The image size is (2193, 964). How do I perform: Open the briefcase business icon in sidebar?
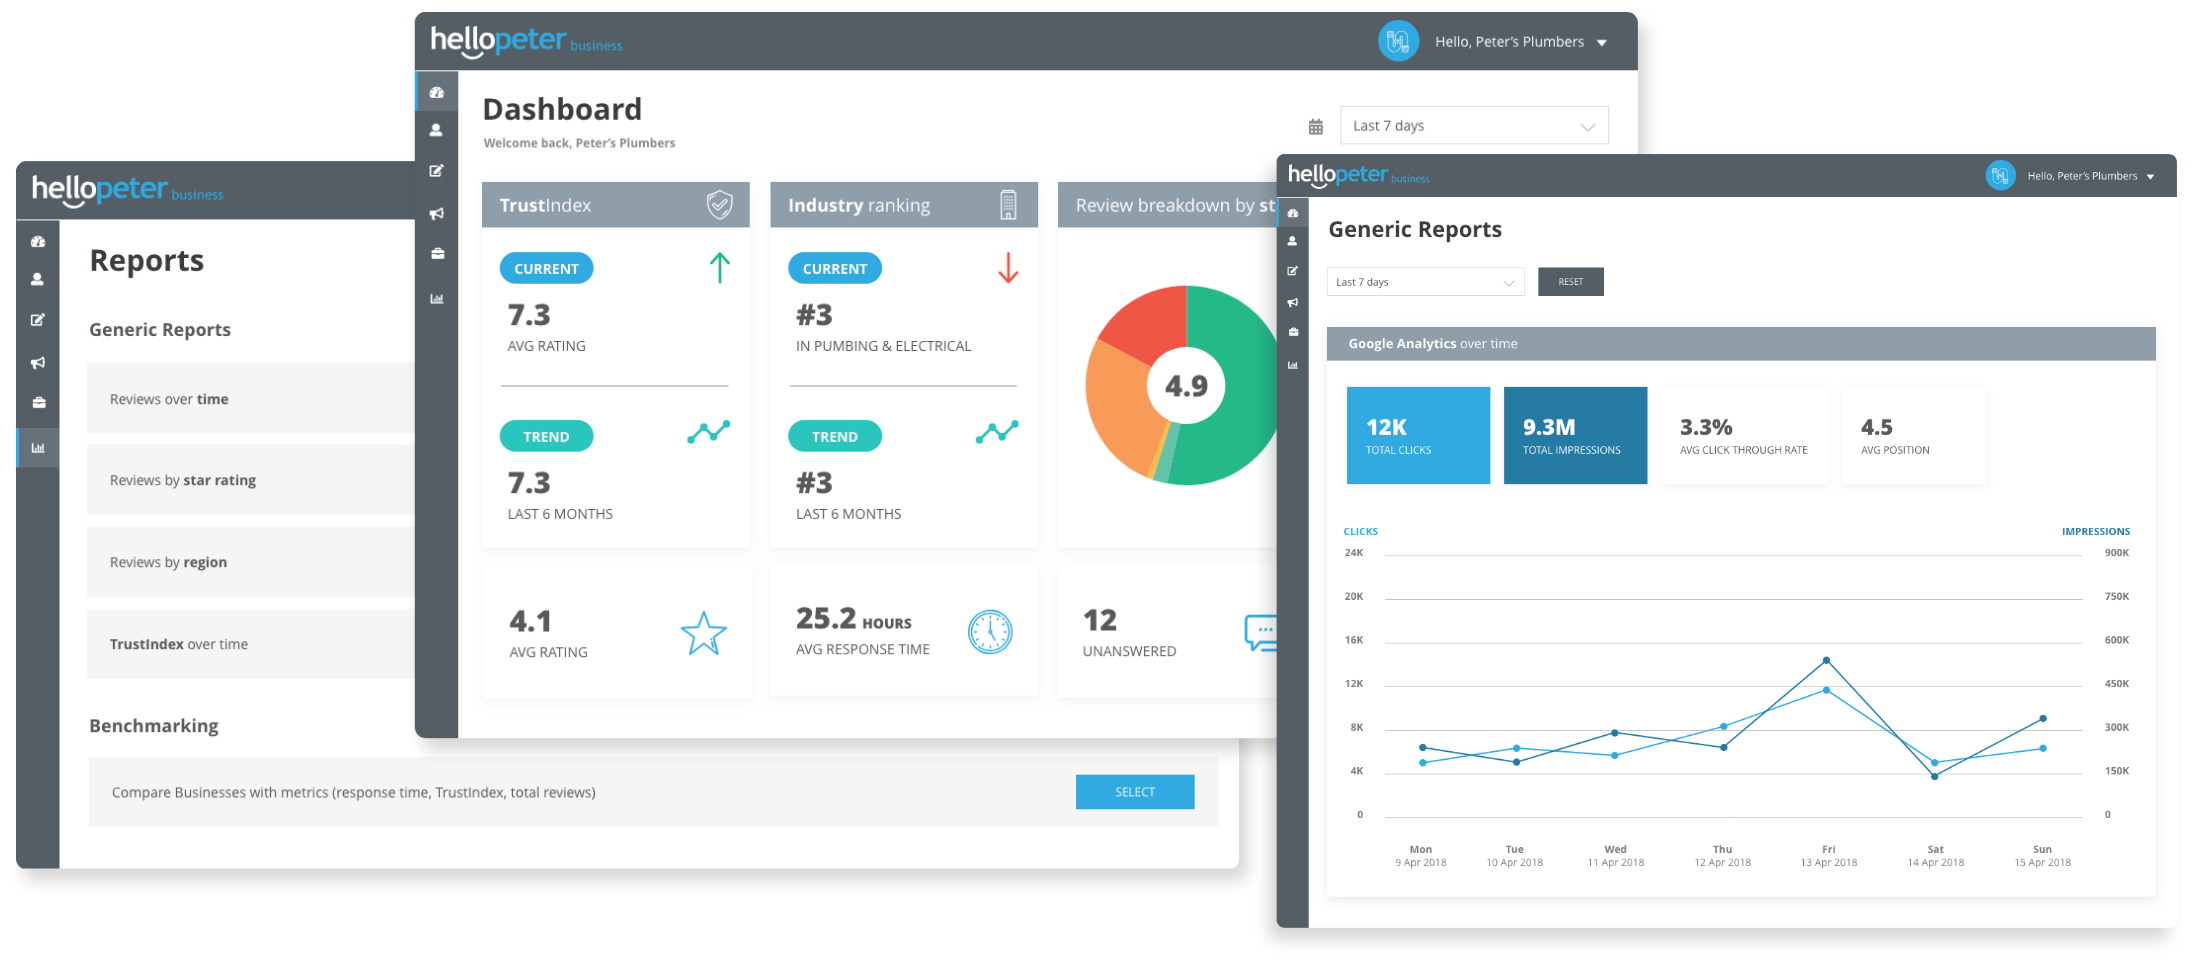(437, 253)
